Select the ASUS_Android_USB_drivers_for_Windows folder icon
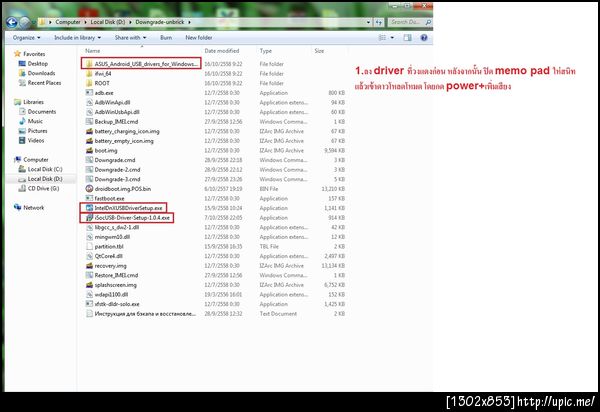600x412 pixels. click(x=89, y=64)
